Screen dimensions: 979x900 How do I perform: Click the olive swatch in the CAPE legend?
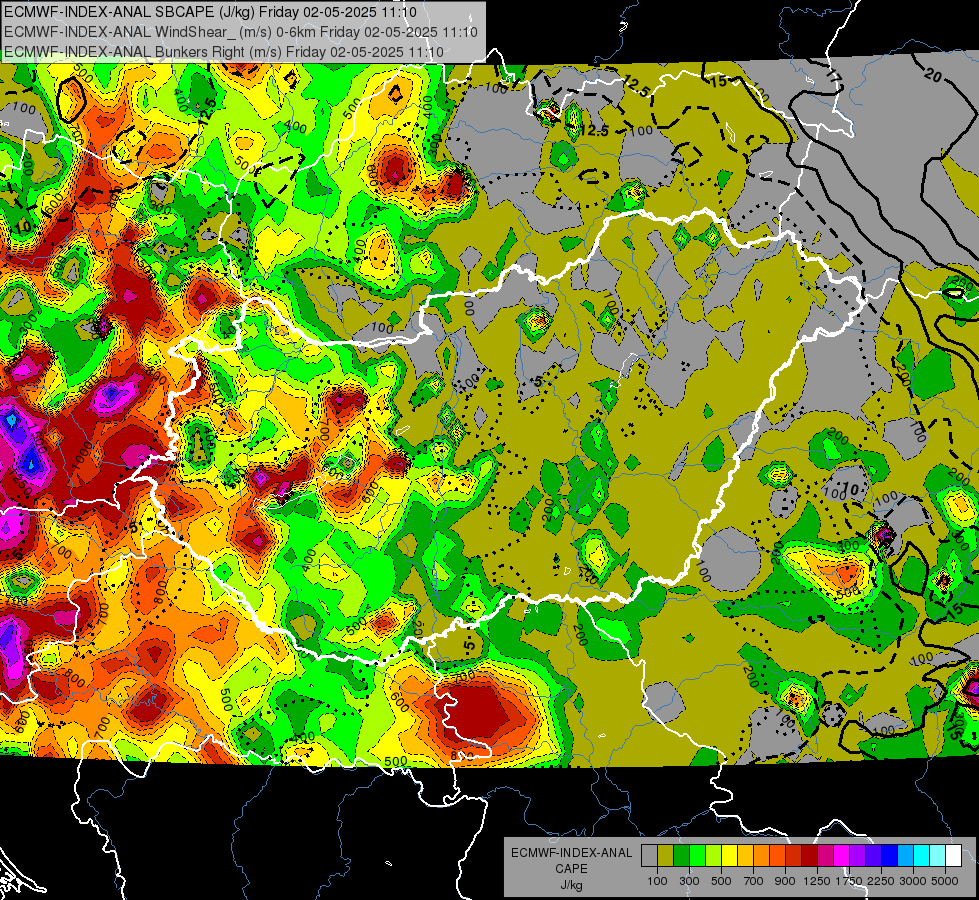[x=666, y=855]
